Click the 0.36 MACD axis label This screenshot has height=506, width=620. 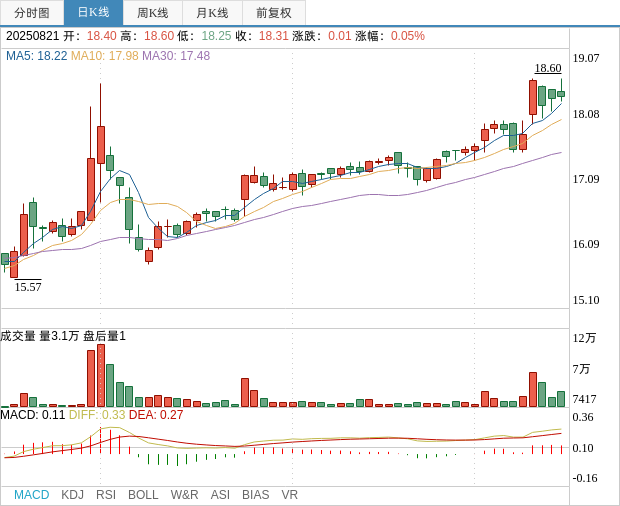pos(583,417)
